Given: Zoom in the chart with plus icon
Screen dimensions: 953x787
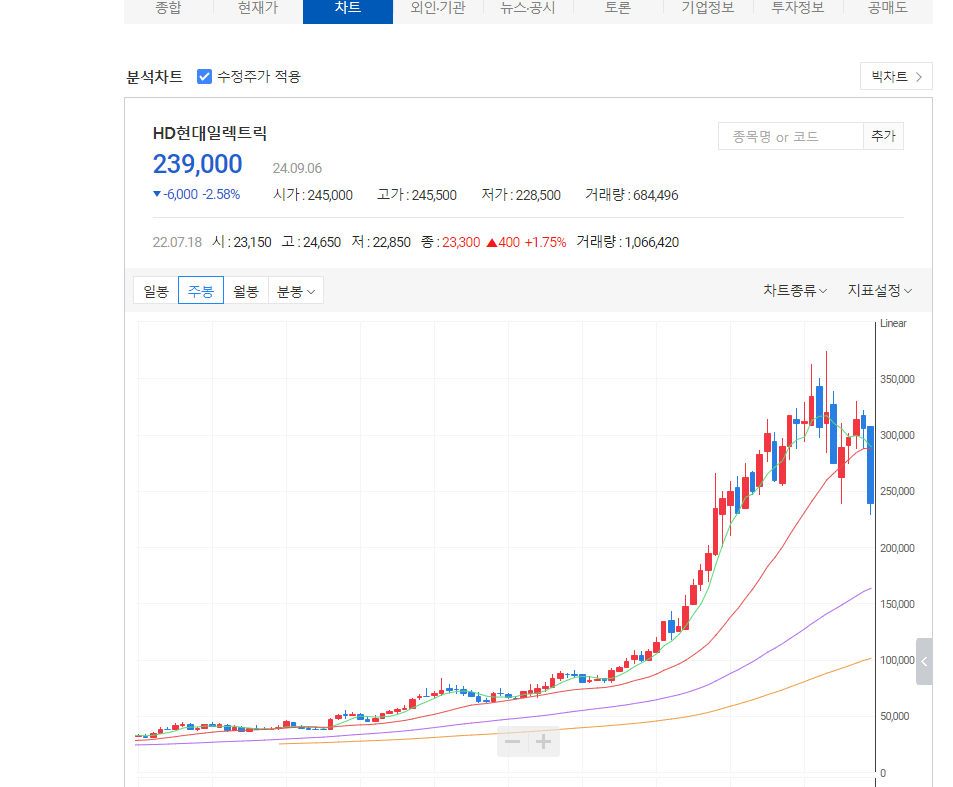Looking at the screenshot, I should tap(543, 742).
